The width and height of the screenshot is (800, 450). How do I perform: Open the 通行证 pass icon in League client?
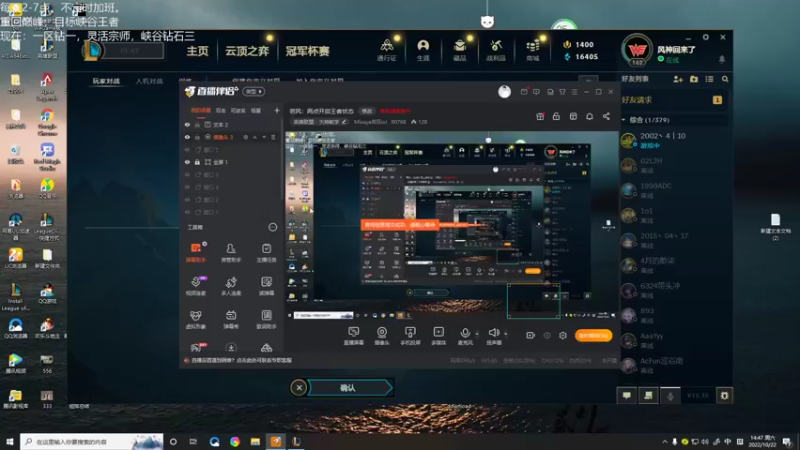(x=387, y=49)
